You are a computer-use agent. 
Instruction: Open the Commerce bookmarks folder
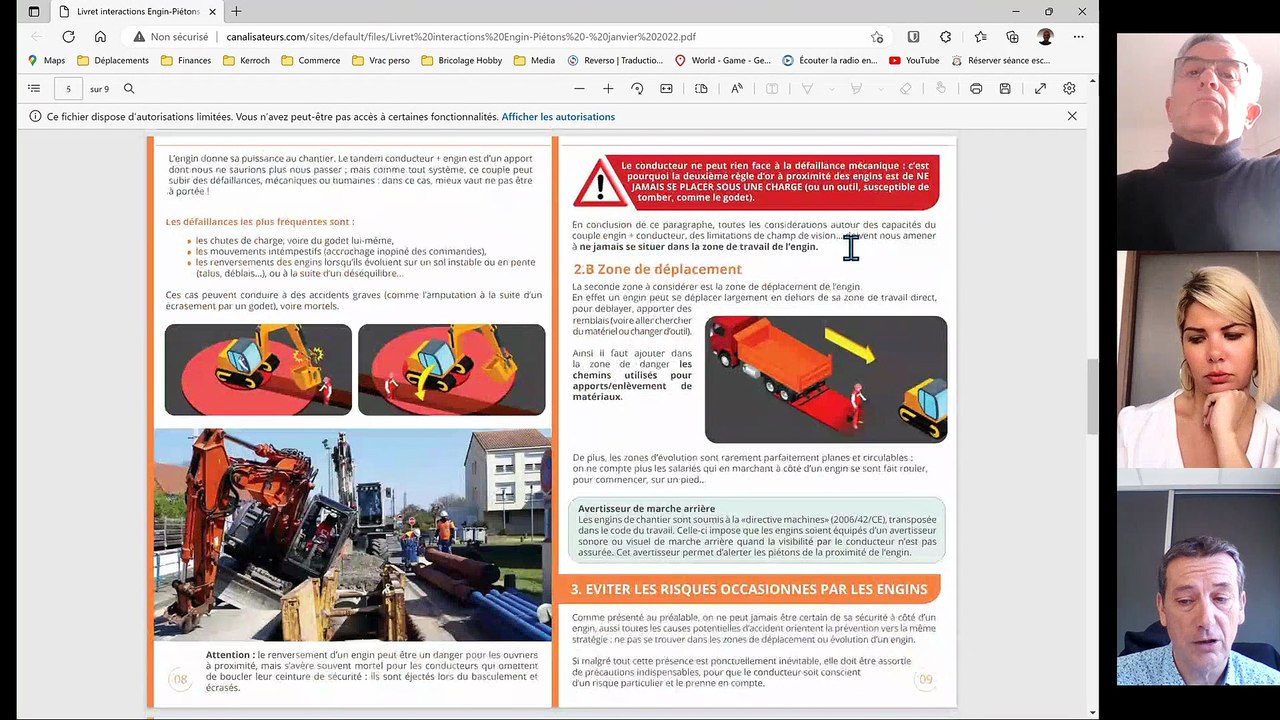311,60
